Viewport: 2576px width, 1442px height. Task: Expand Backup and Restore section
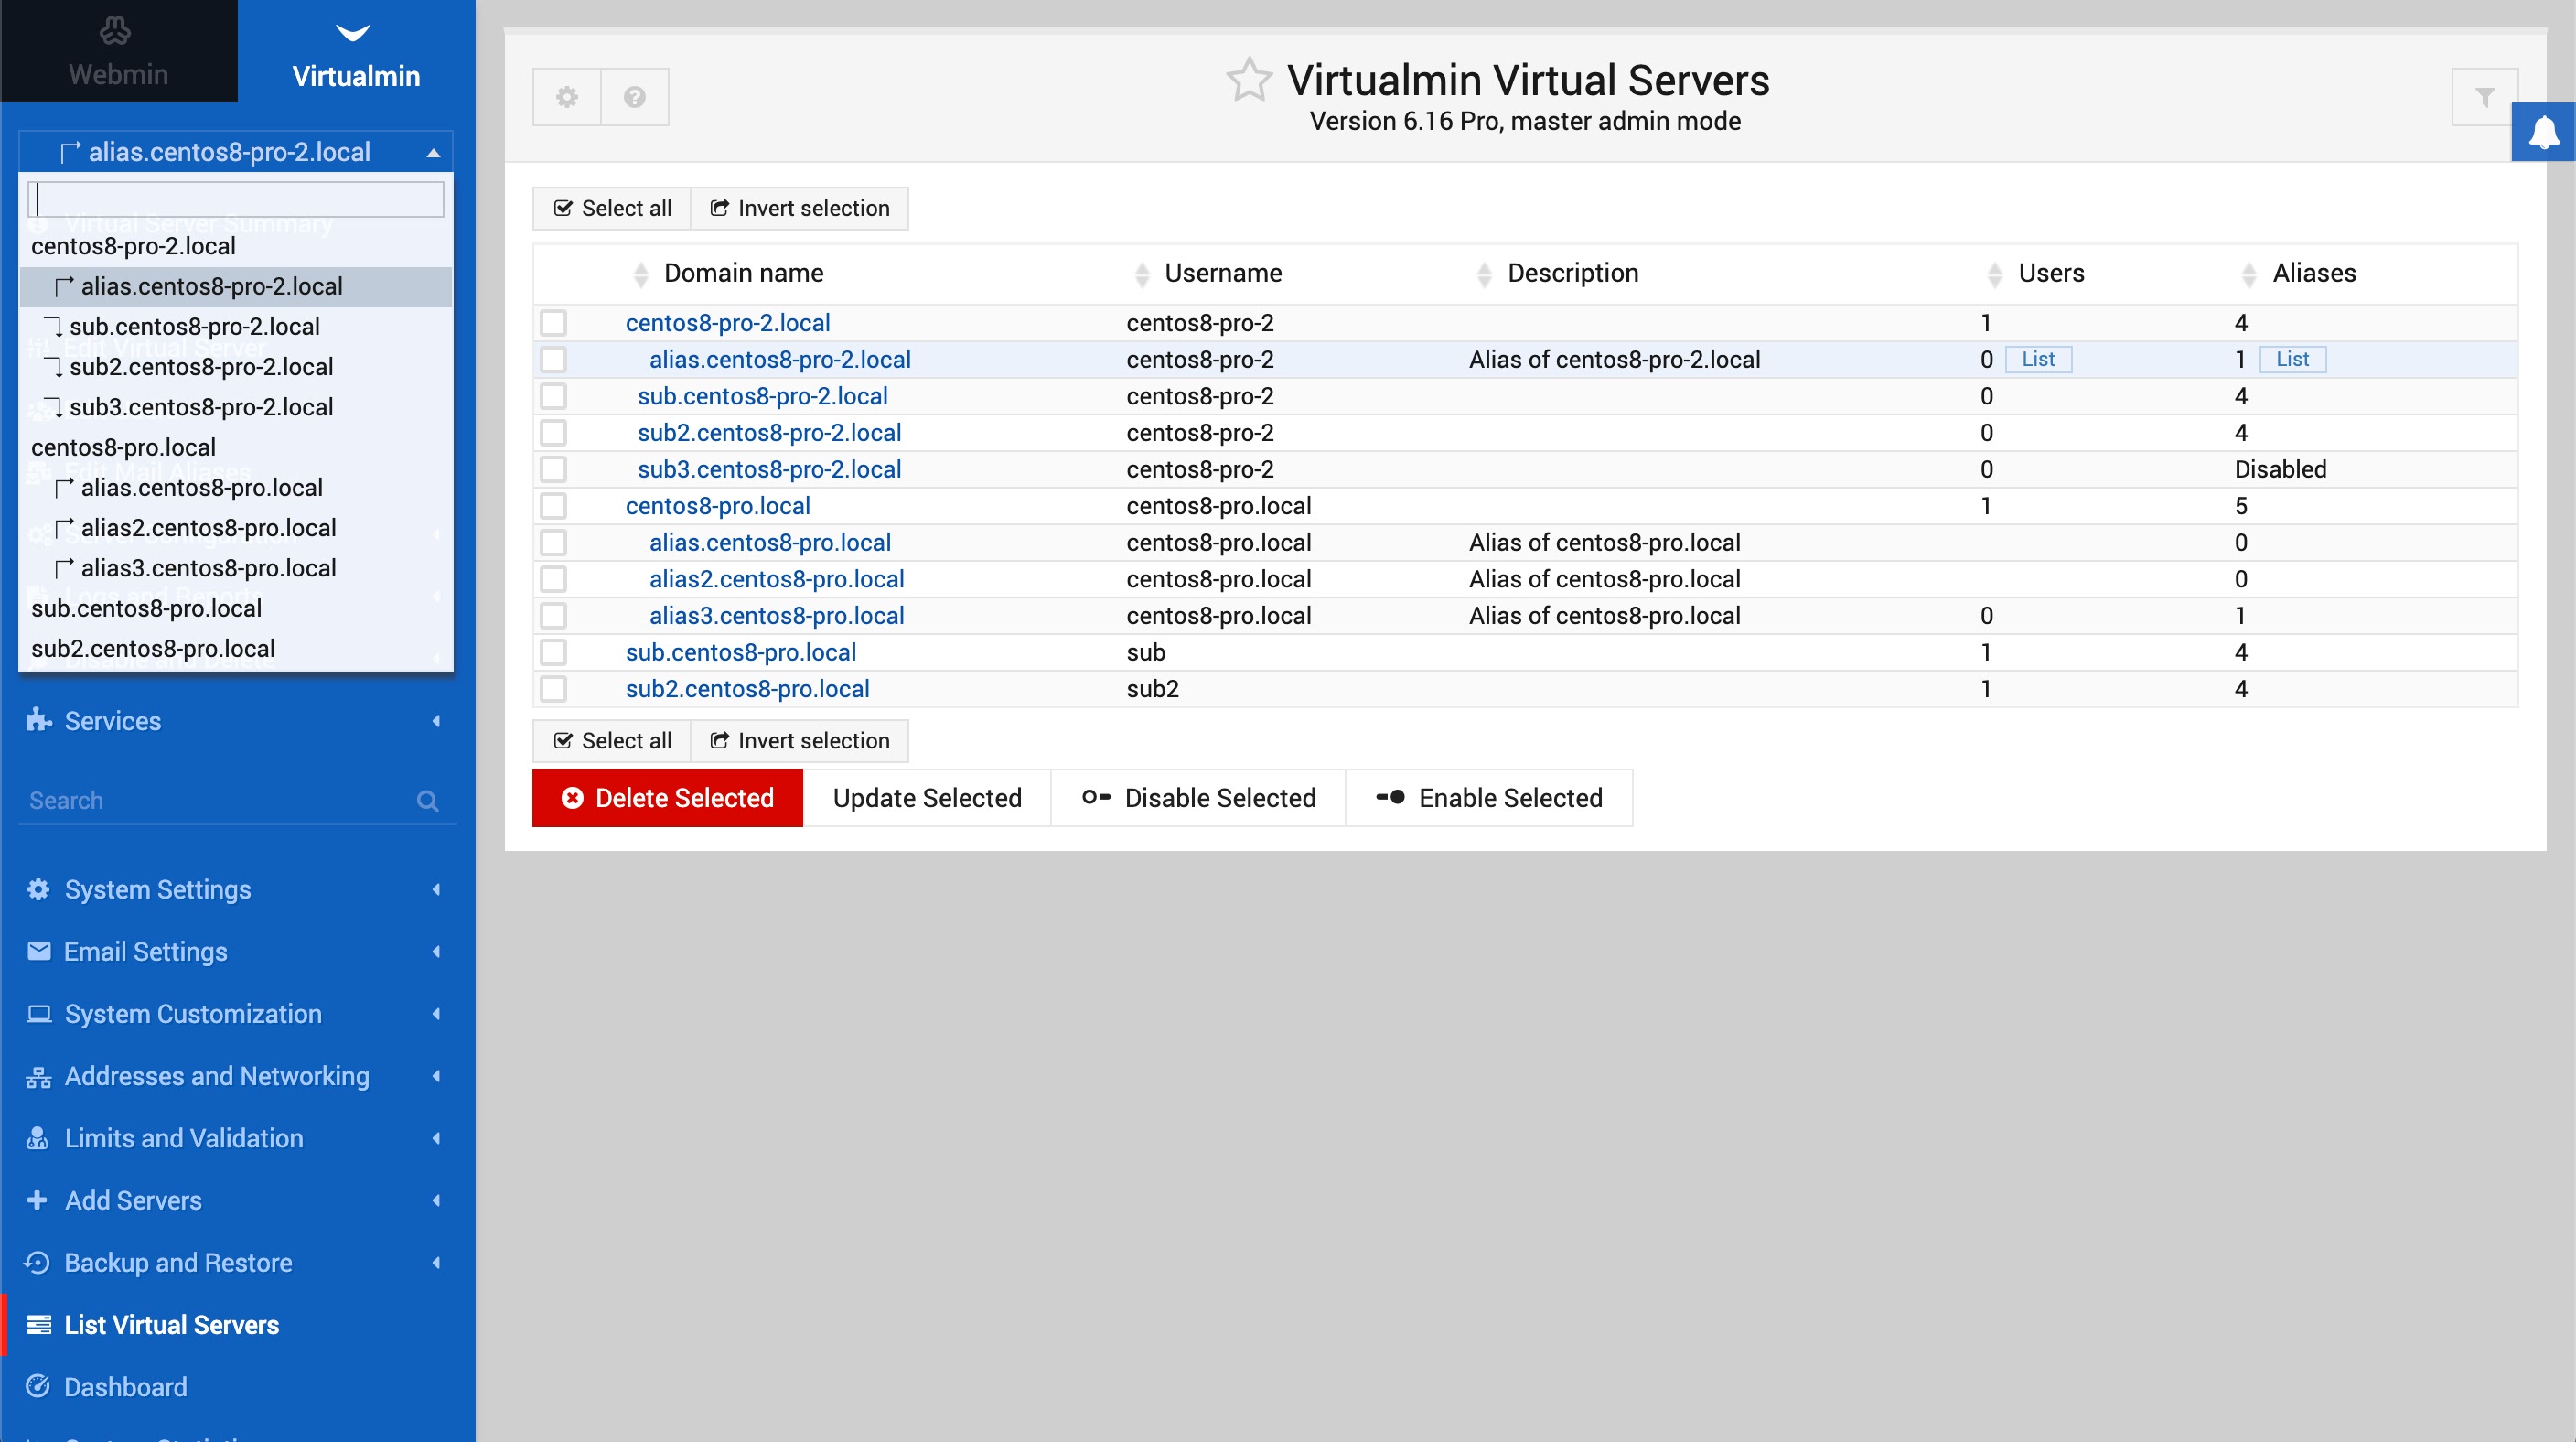(436, 1262)
